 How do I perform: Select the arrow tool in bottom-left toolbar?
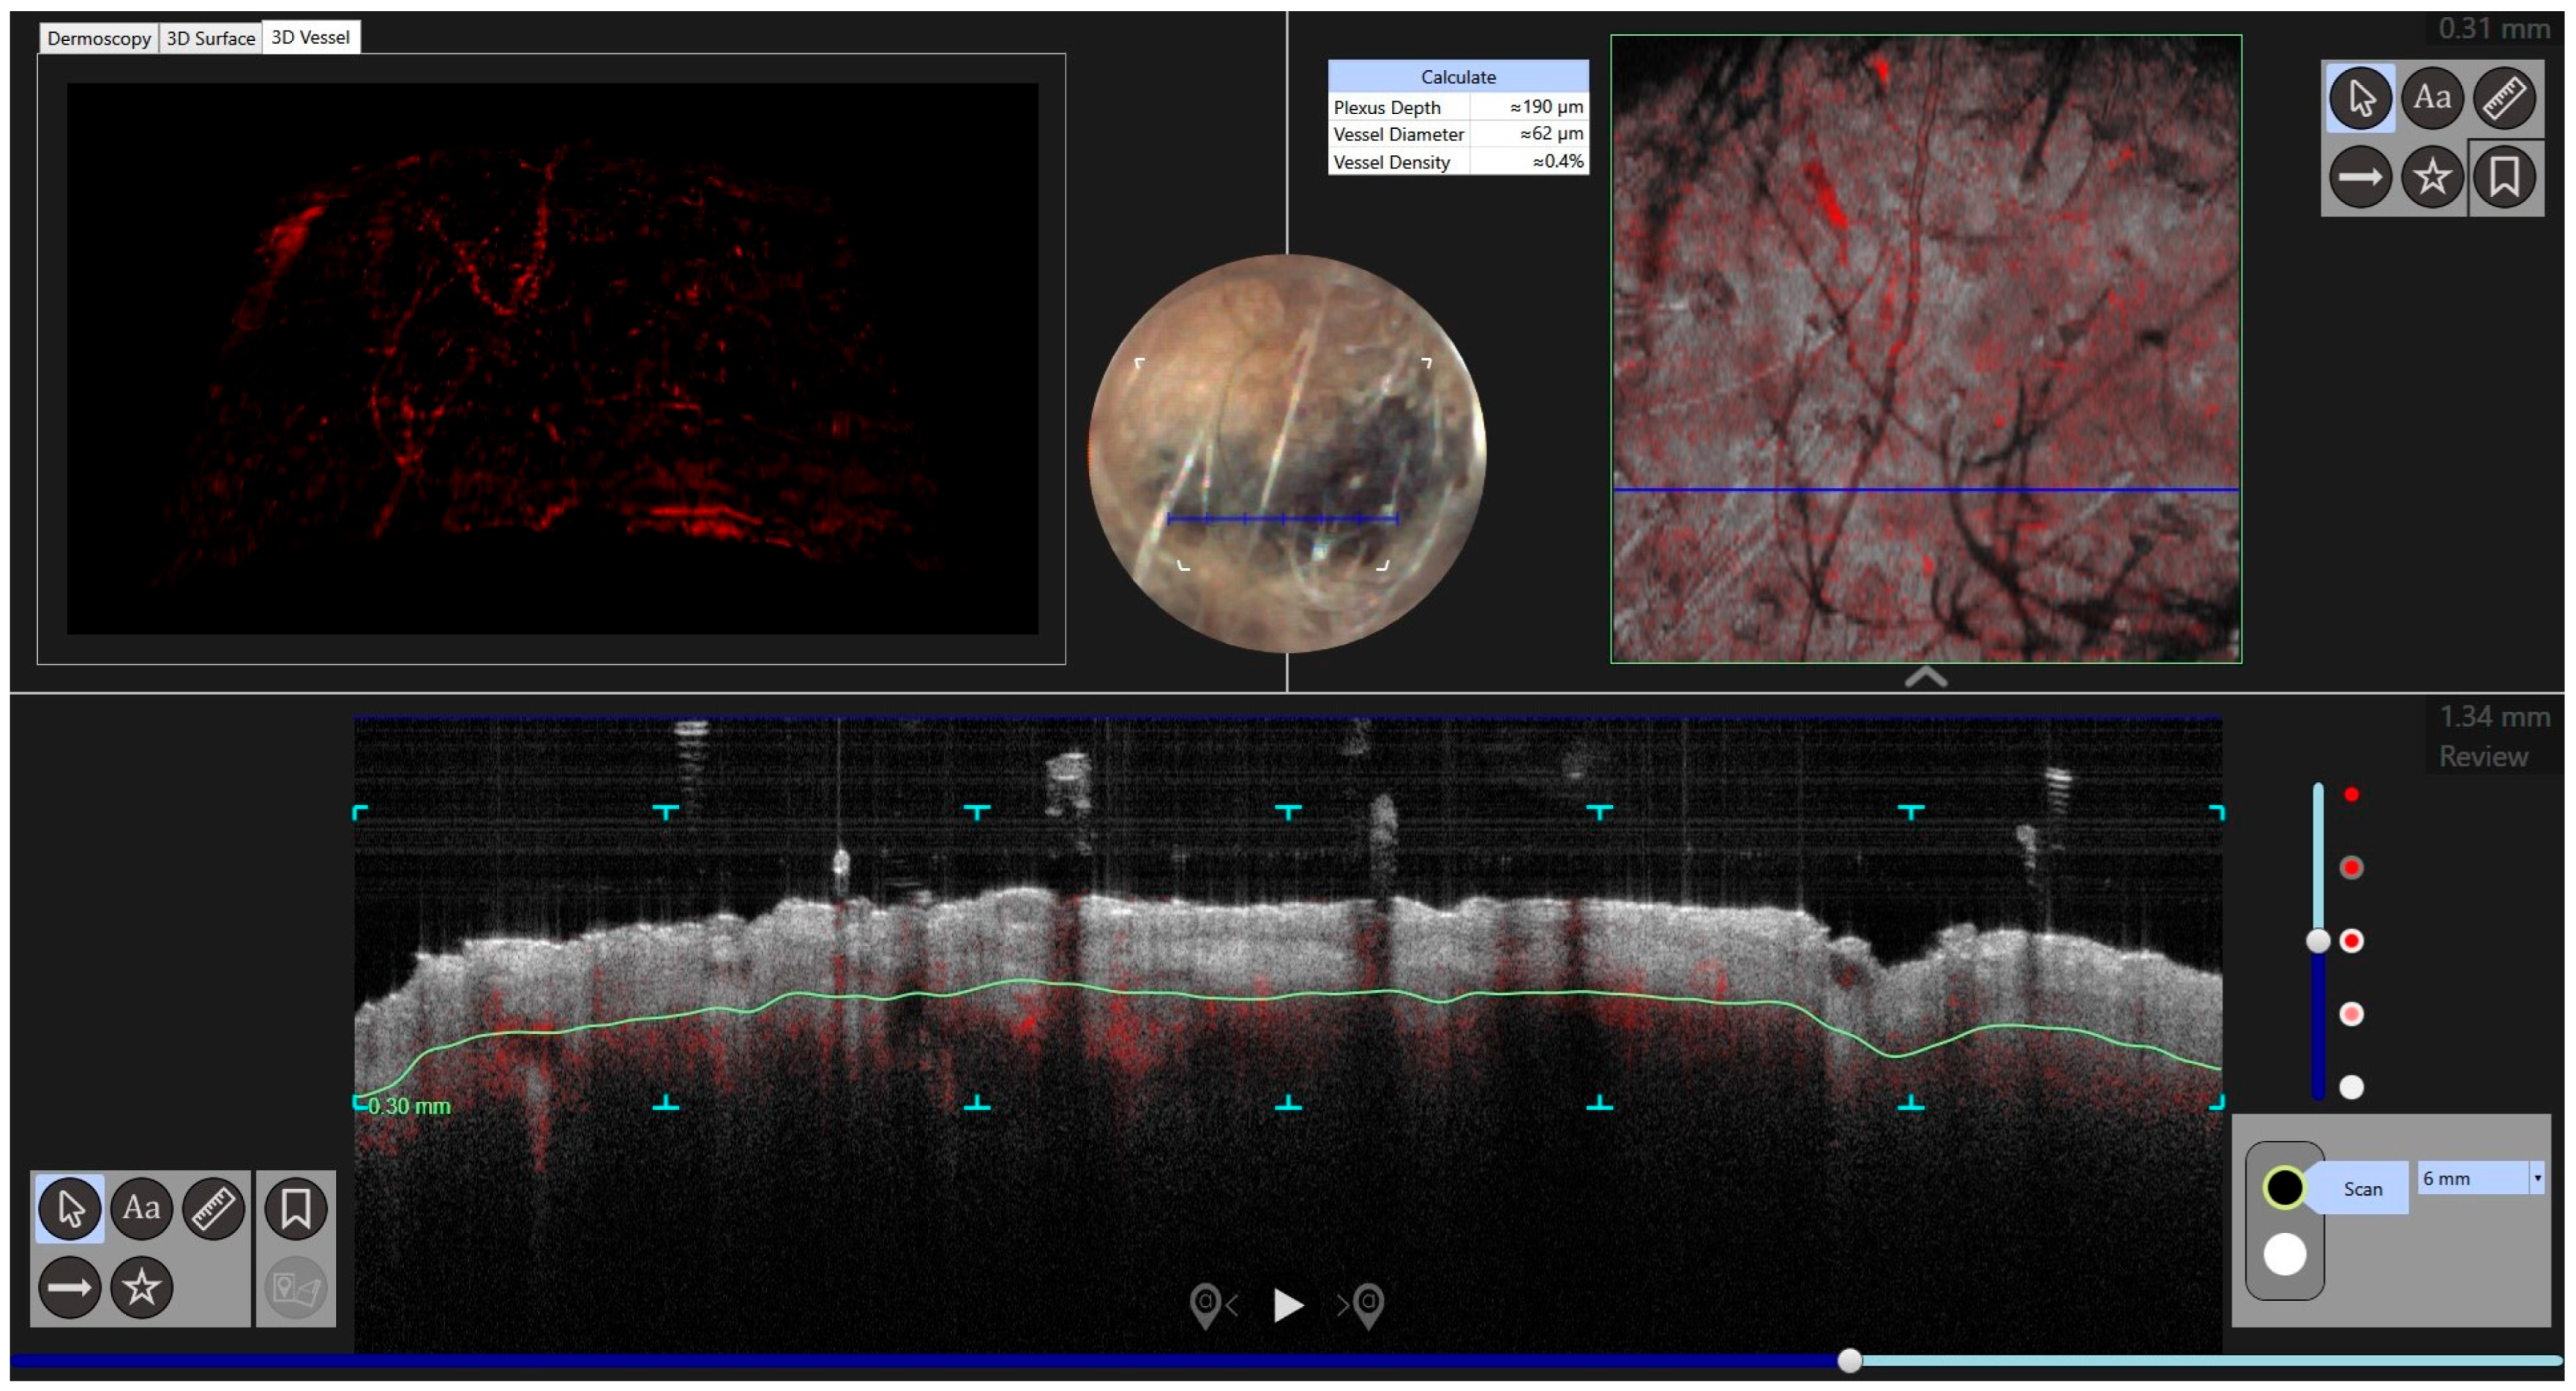coord(69,1287)
